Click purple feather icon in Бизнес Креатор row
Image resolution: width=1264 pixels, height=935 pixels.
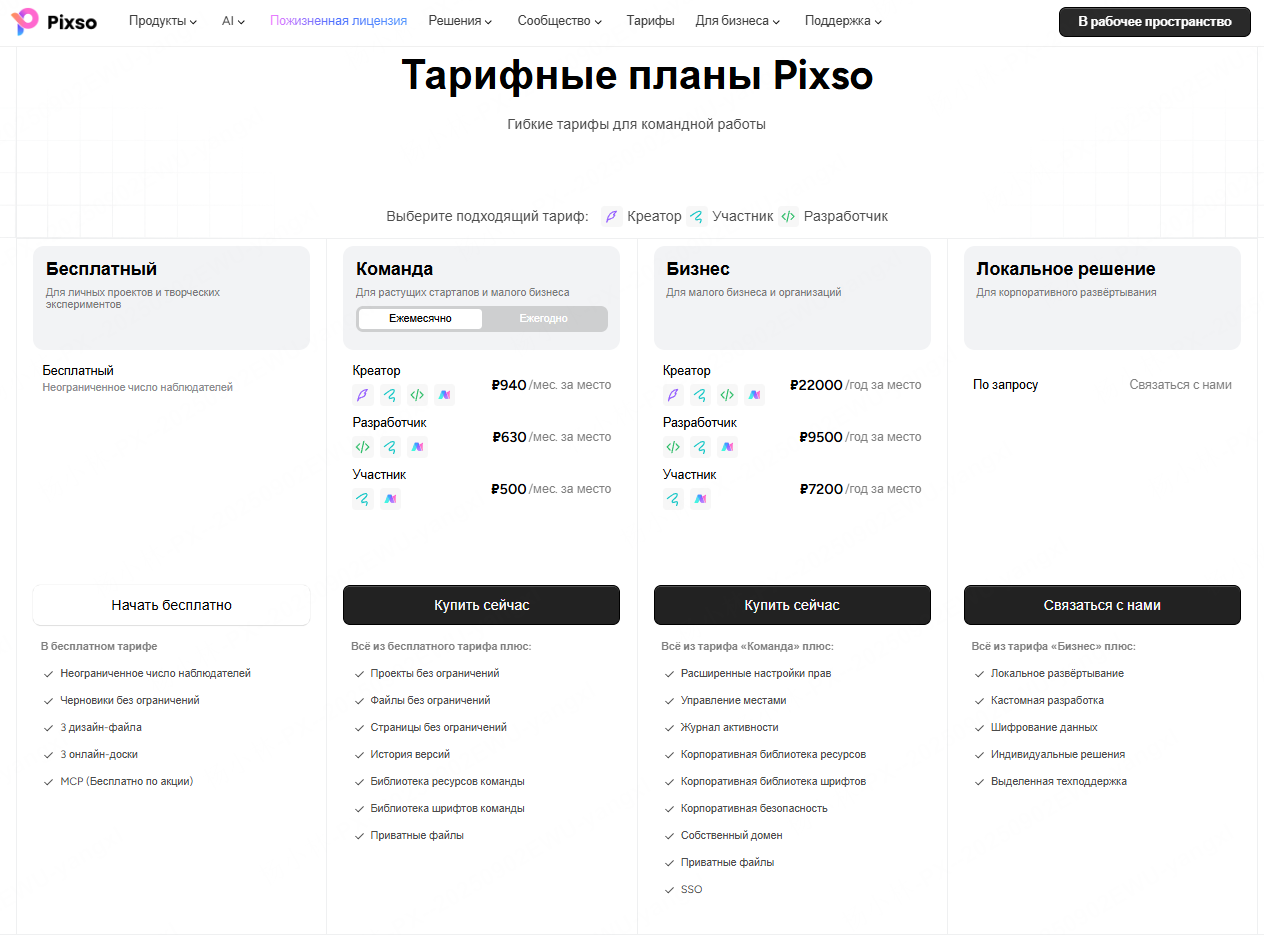(x=673, y=394)
